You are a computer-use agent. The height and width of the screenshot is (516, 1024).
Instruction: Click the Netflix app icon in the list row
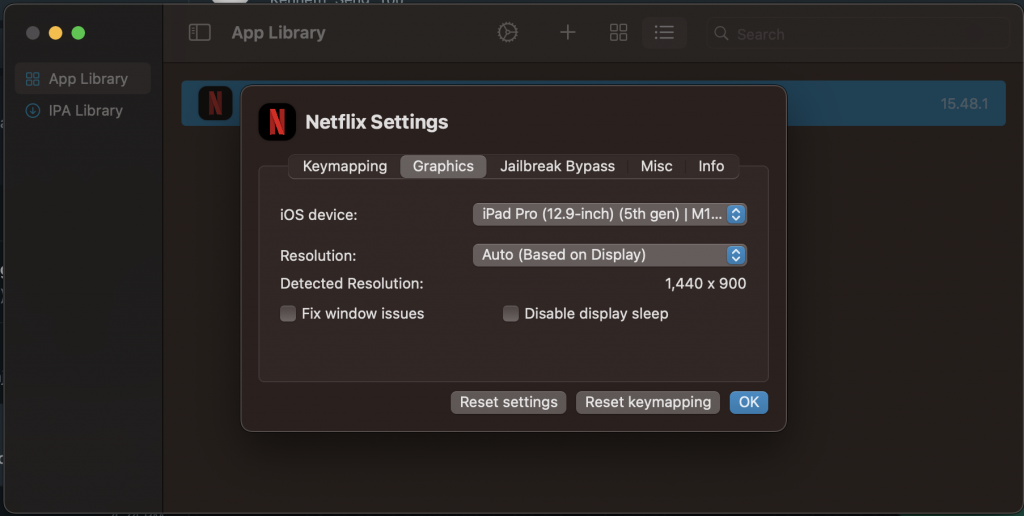coord(216,103)
